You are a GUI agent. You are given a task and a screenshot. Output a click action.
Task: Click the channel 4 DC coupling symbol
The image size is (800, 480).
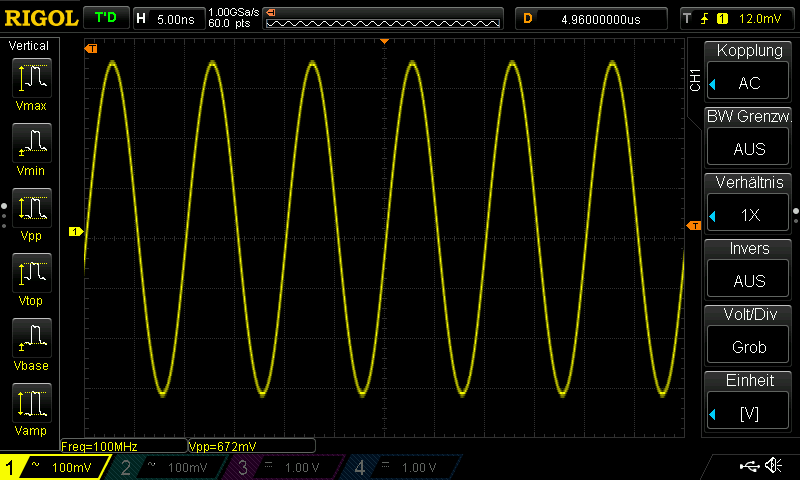point(386,465)
